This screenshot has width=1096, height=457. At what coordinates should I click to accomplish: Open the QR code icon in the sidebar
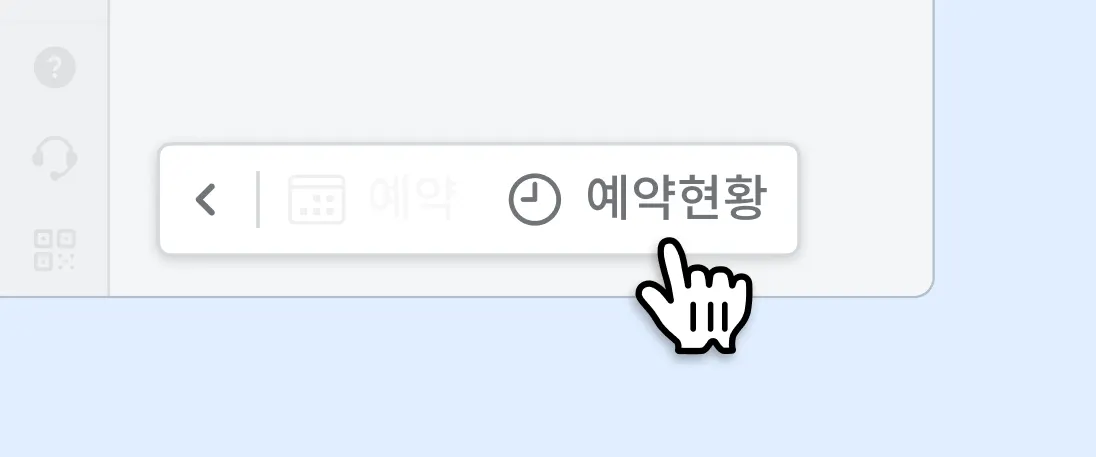pos(55,250)
